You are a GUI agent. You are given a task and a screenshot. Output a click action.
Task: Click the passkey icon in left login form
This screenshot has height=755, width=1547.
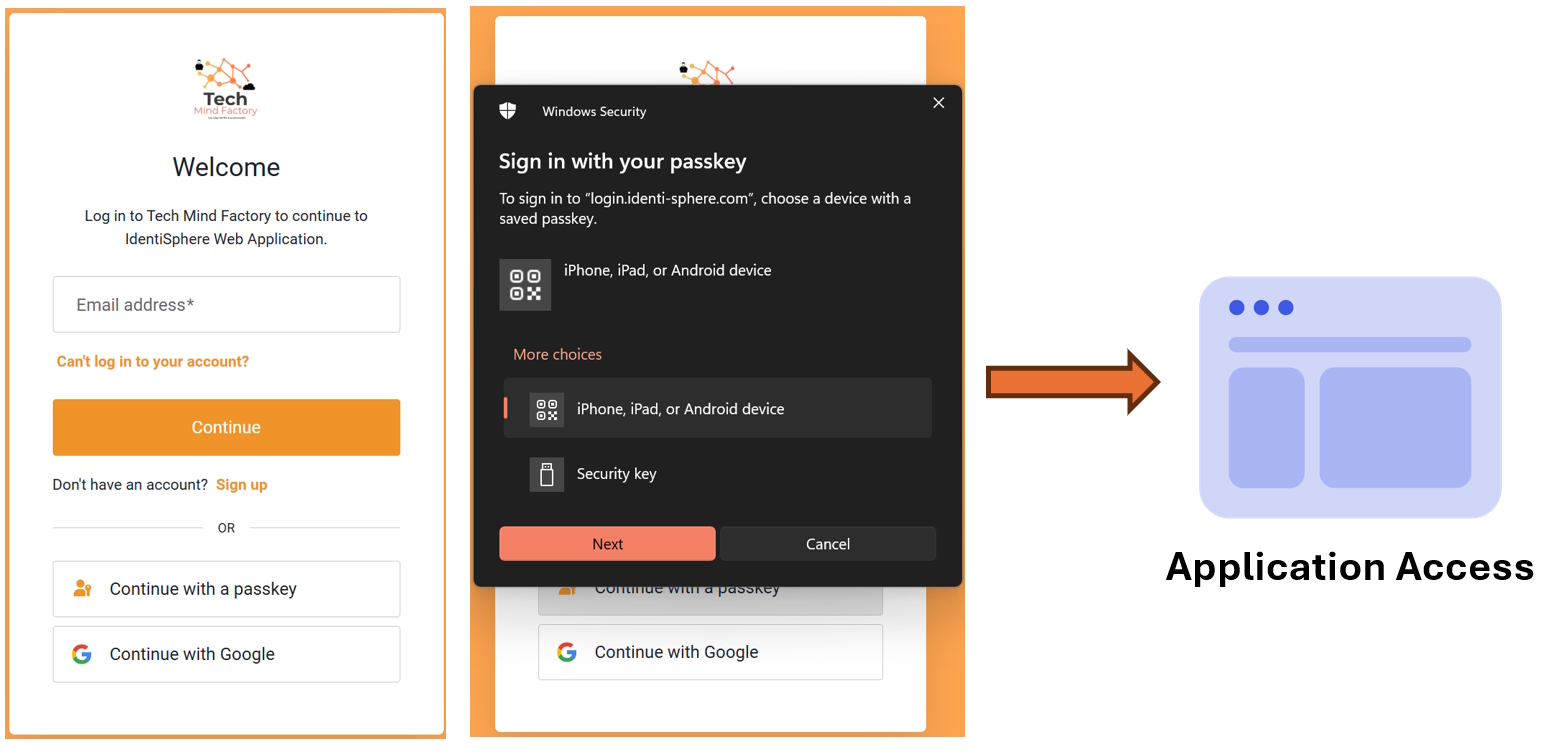[82, 589]
